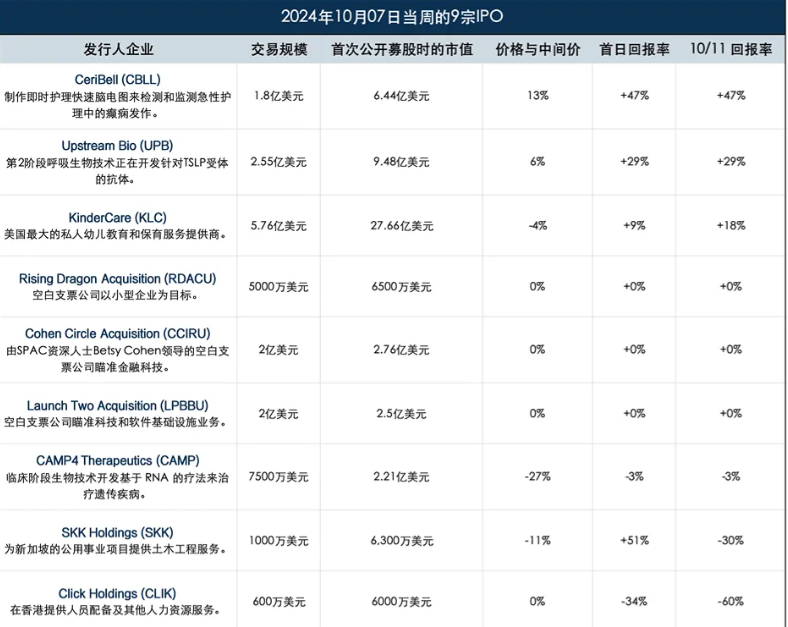
Task: Click Launch Two market cap 2.5亿美元
Action: 401,413
